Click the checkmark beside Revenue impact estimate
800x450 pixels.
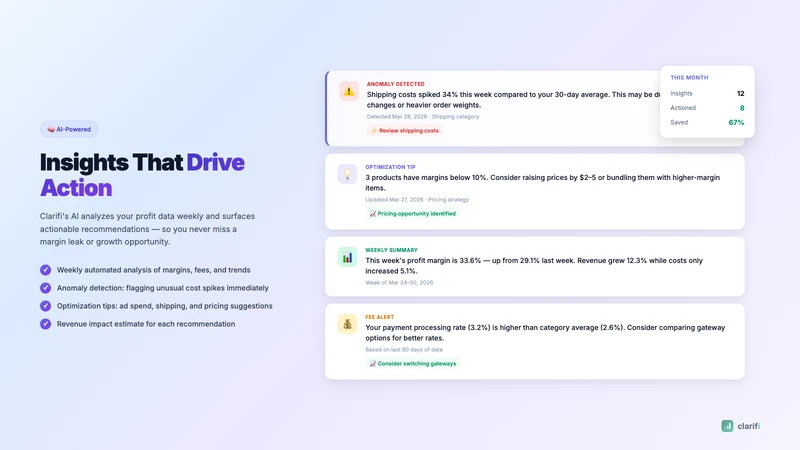pyautogui.click(x=45, y=324)
